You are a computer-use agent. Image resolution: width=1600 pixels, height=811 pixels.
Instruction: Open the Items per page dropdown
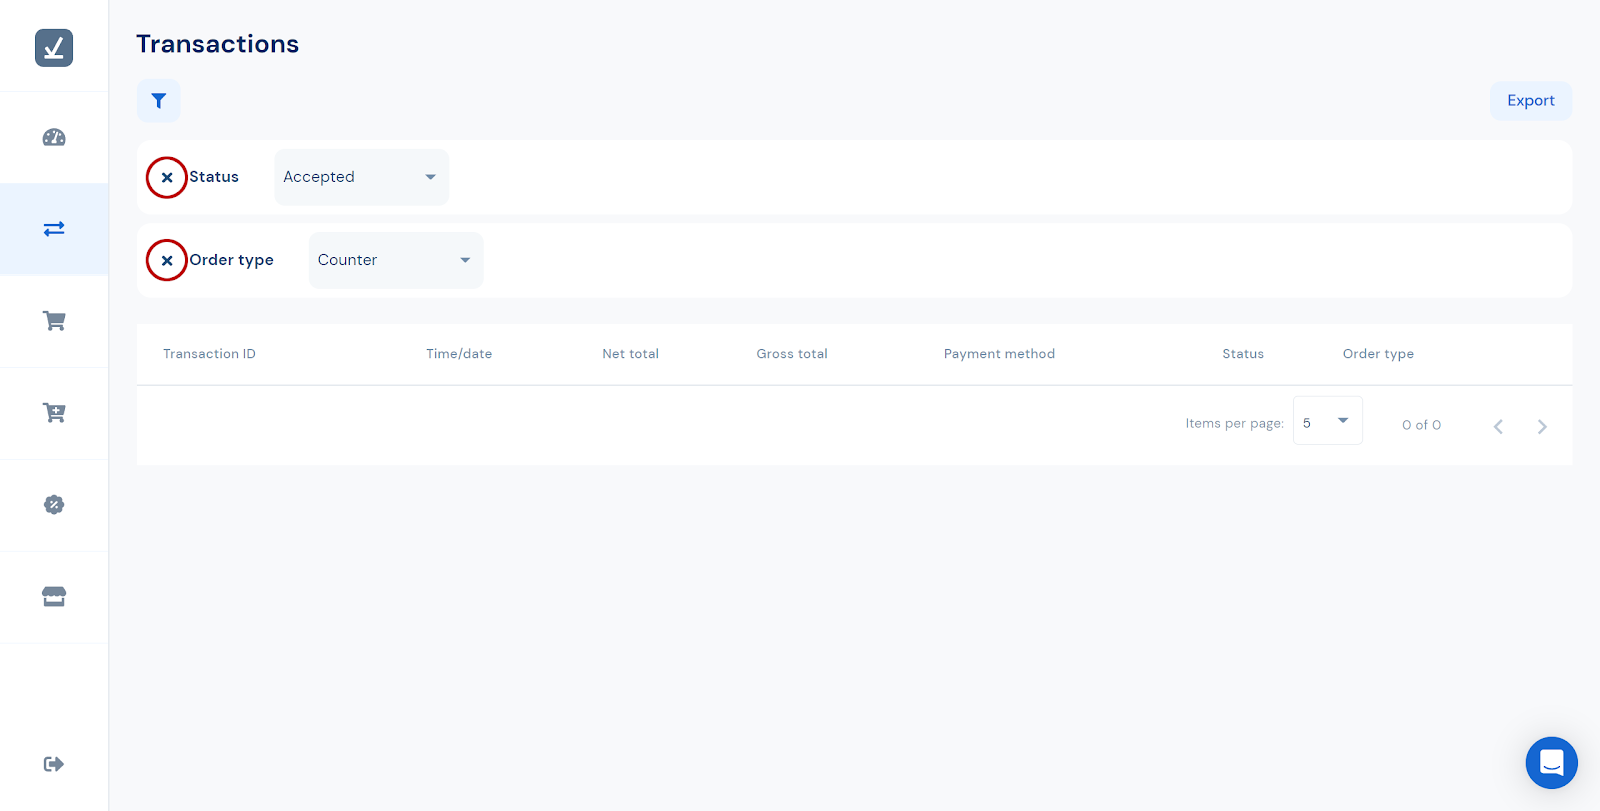pos(1328,421)
